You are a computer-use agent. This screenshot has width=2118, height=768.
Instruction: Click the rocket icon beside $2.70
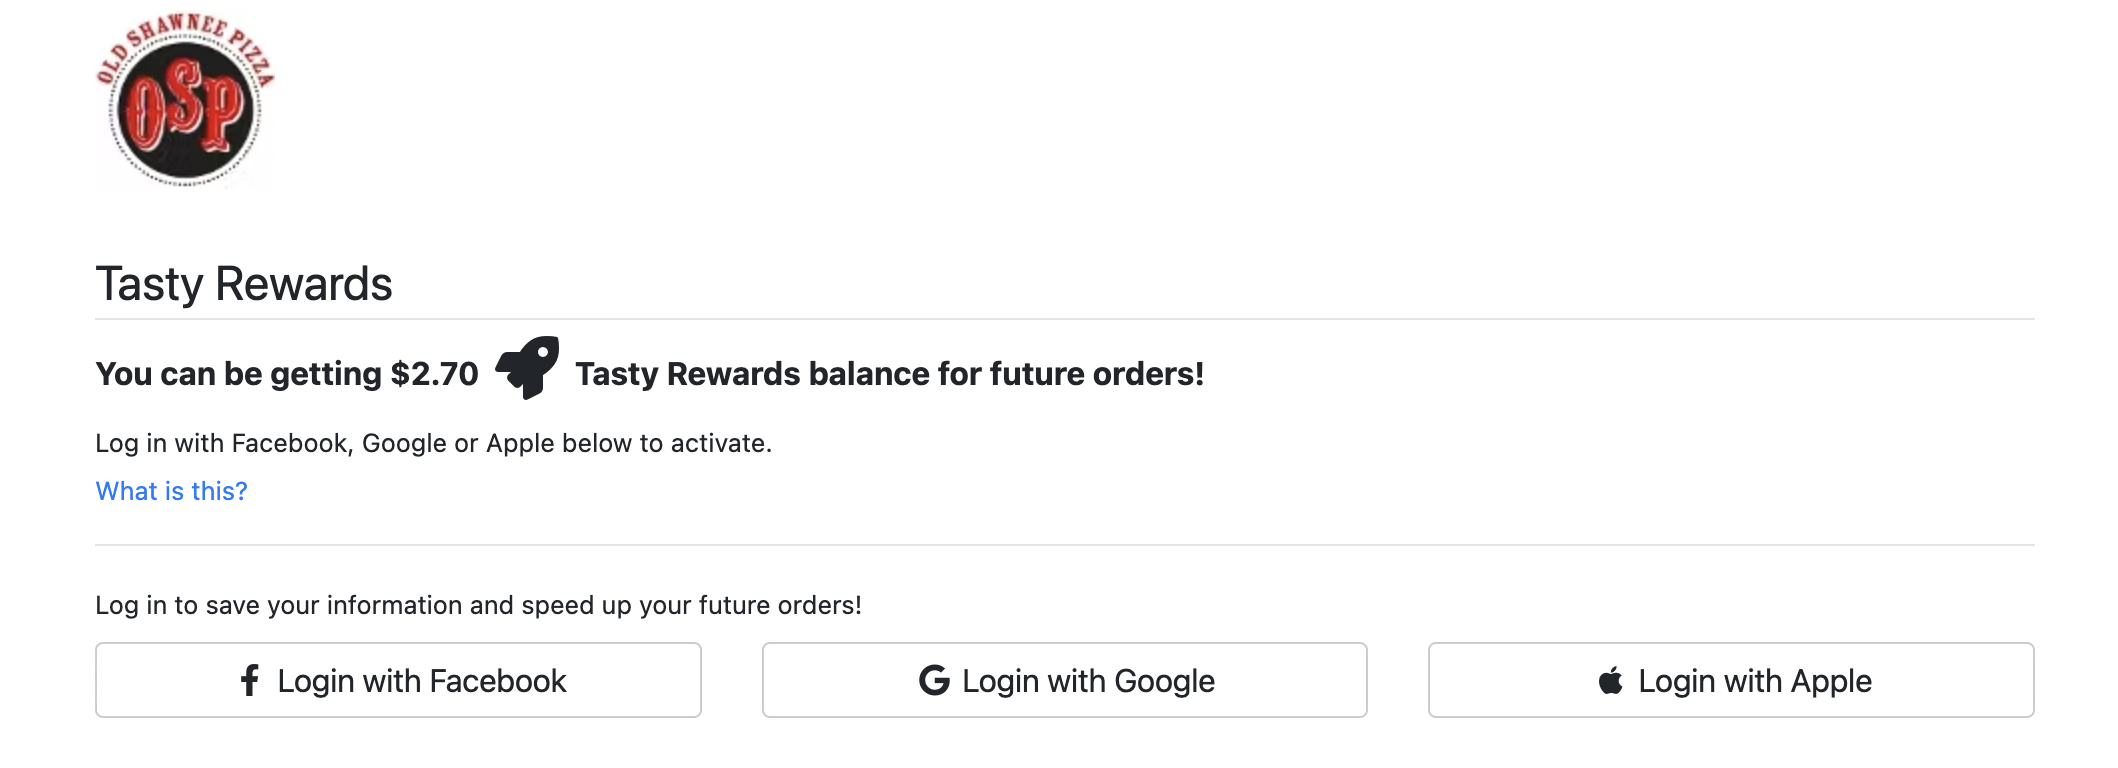527,368
